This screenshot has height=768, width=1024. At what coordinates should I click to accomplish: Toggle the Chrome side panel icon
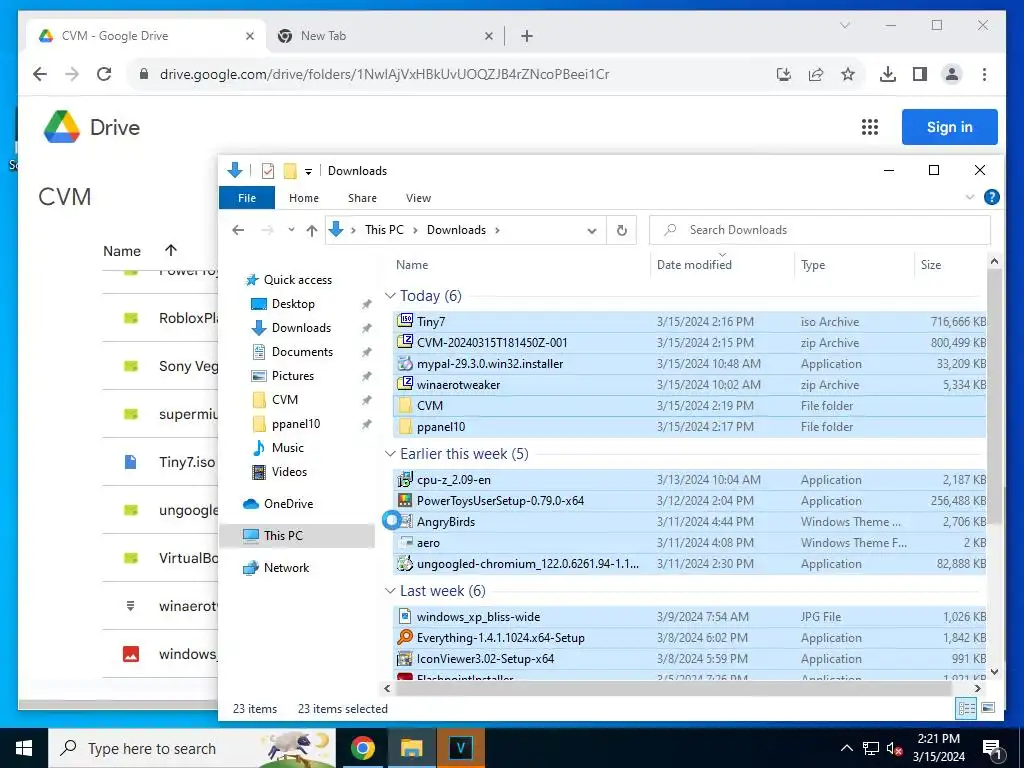click(920, 74)
